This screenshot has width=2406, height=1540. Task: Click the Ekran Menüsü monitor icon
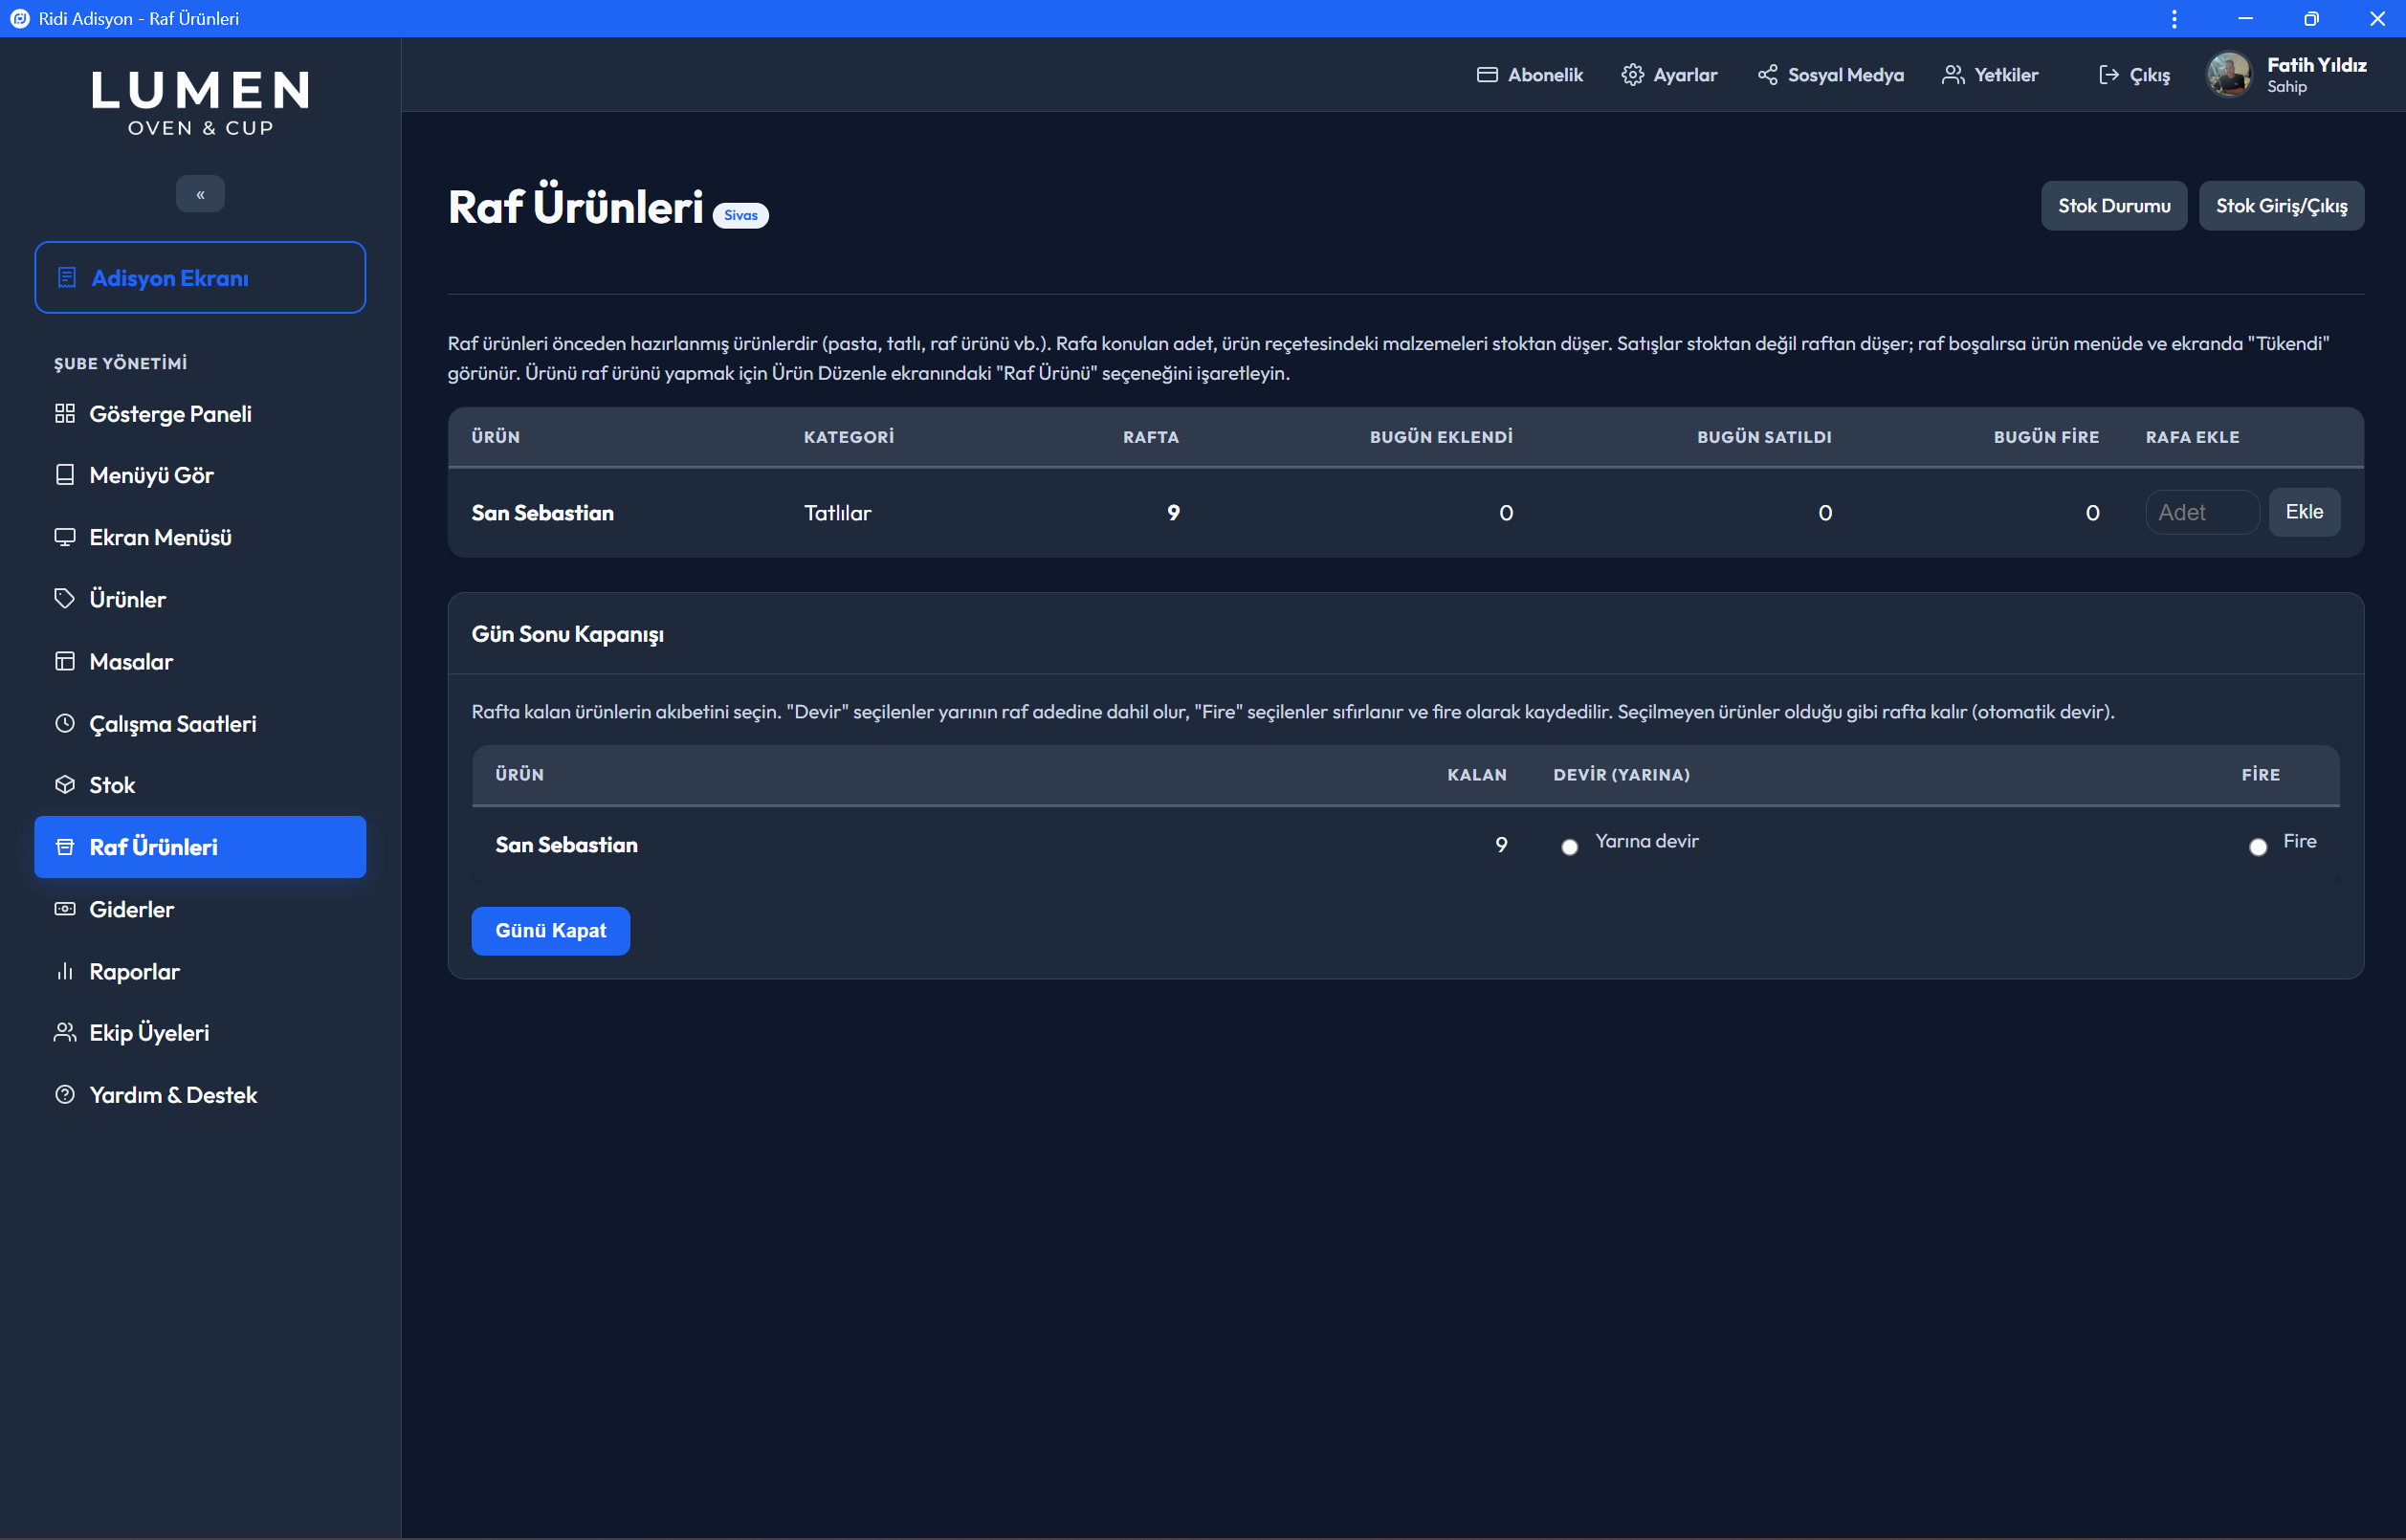[65, 537]
